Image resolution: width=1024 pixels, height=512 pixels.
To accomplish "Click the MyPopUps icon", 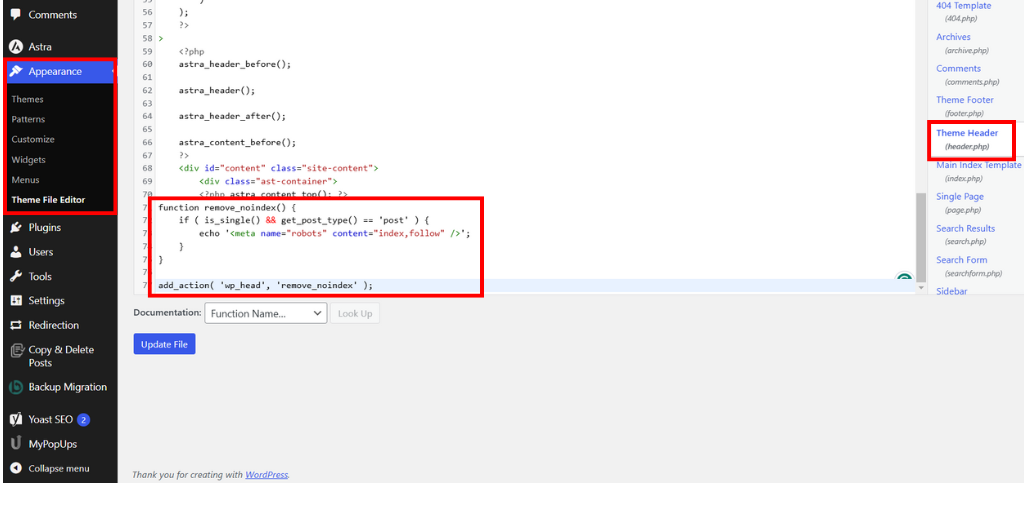I will tap(16, 444).
